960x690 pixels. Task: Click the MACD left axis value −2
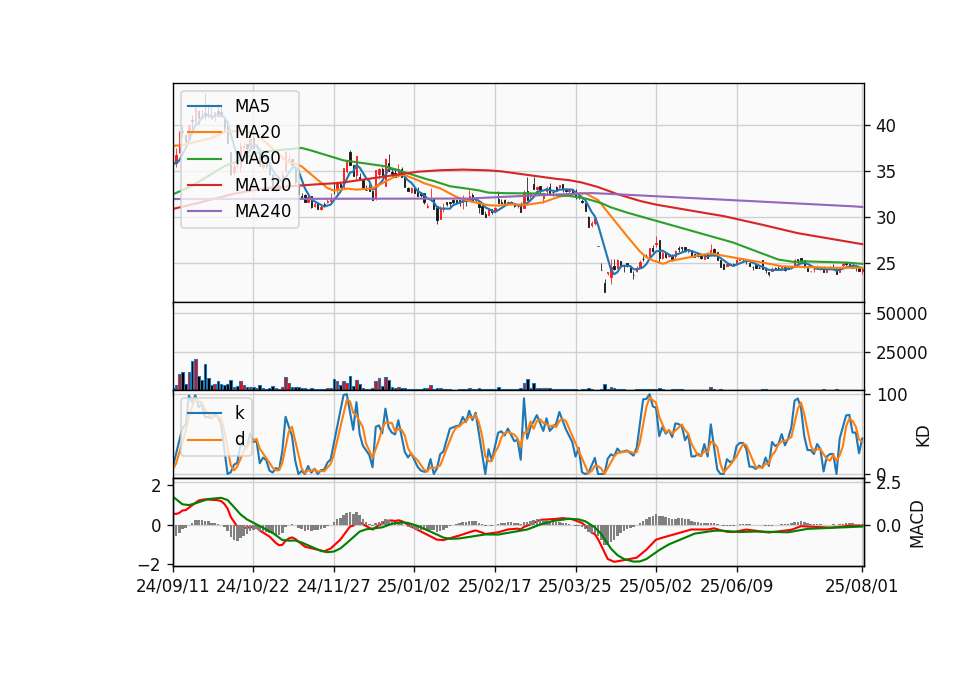click(151, 564)
